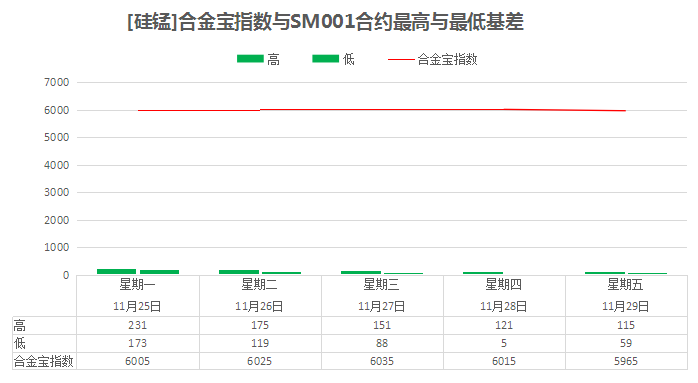Select the 11月27日 date label
Image resolution: width=698 pixels, height=383 pixels.
[381, 306]
